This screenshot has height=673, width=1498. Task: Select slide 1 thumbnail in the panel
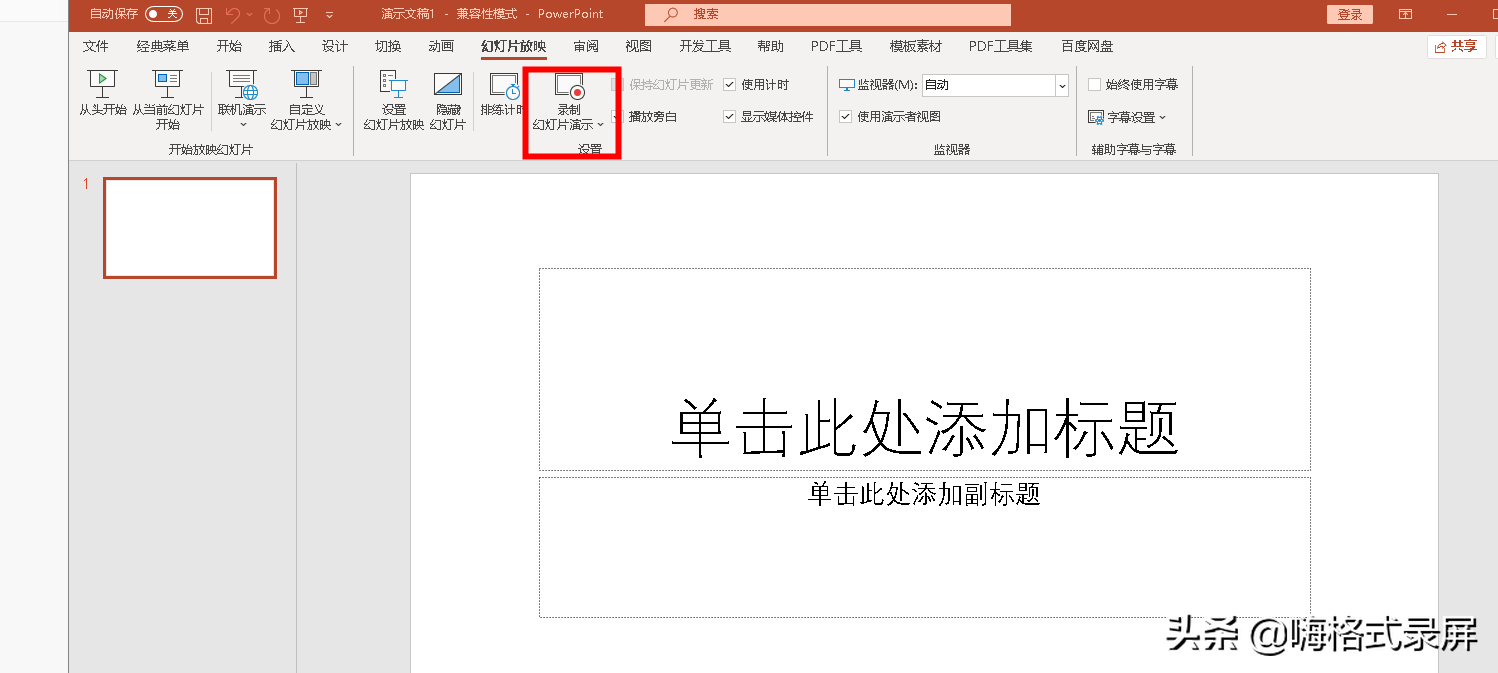point(190,228)
